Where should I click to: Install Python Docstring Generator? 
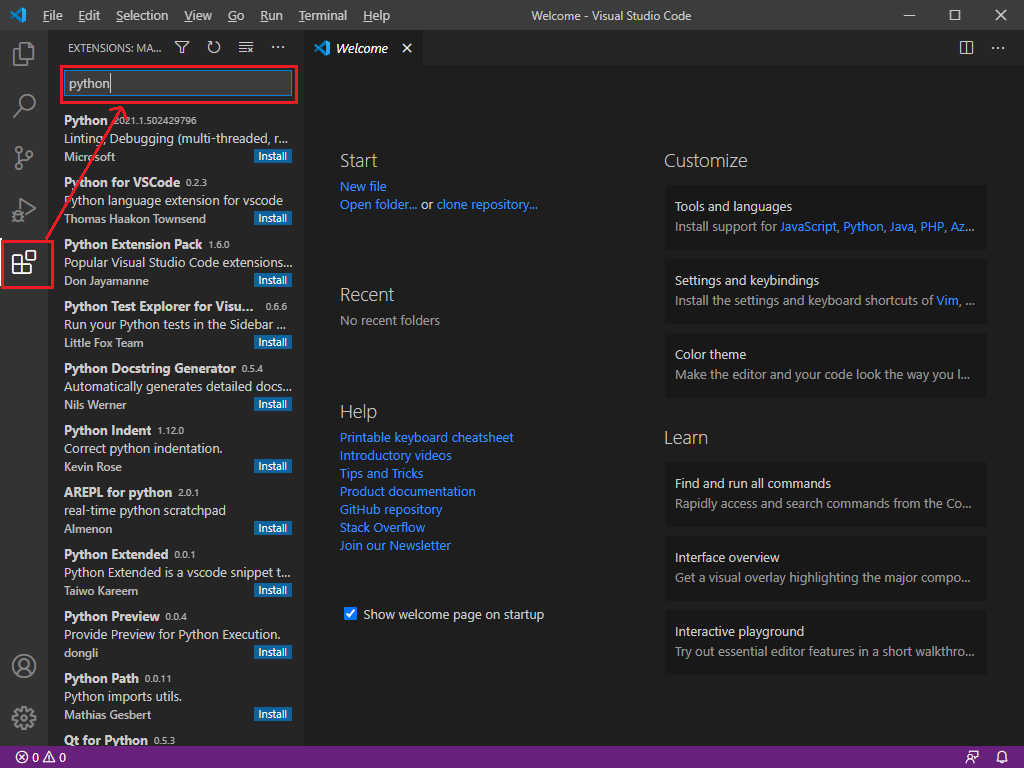(272, 404)
